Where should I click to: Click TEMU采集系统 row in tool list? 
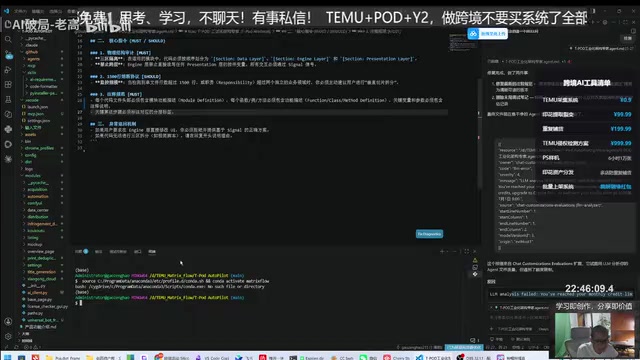pos(587,100)
